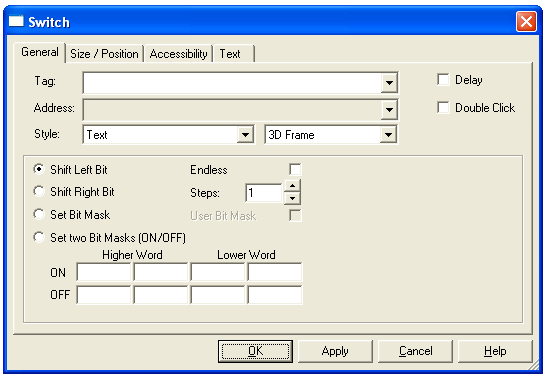Choose the Set Bit Mask option
Screen dimensions: 551x380
[39, 214]
